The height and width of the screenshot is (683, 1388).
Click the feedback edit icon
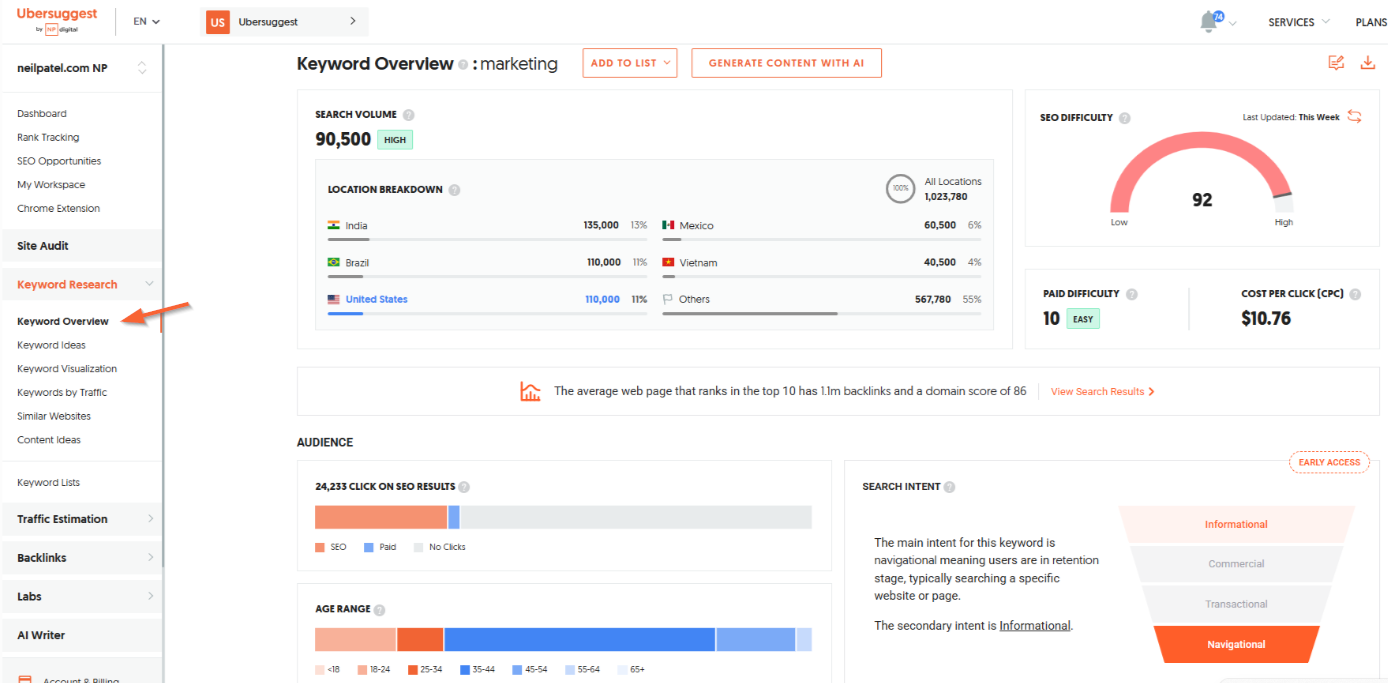(1336, 63)
